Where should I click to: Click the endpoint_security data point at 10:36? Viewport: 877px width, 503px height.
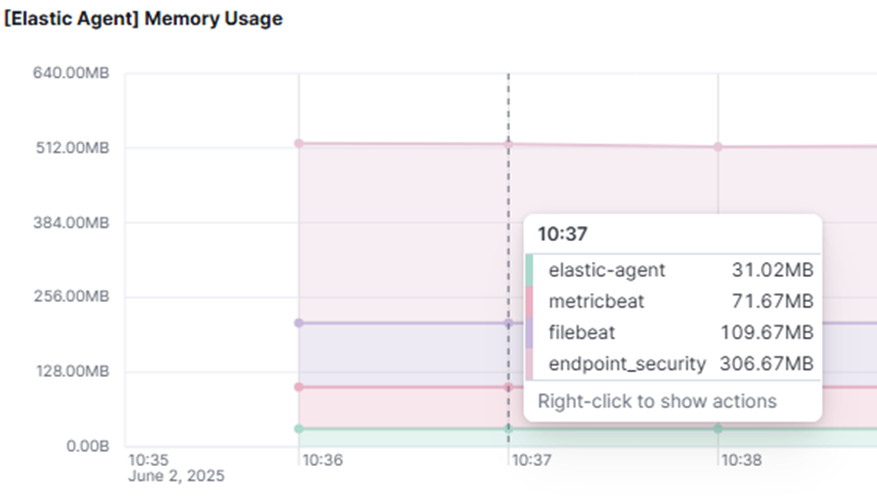tap(298, 143)
